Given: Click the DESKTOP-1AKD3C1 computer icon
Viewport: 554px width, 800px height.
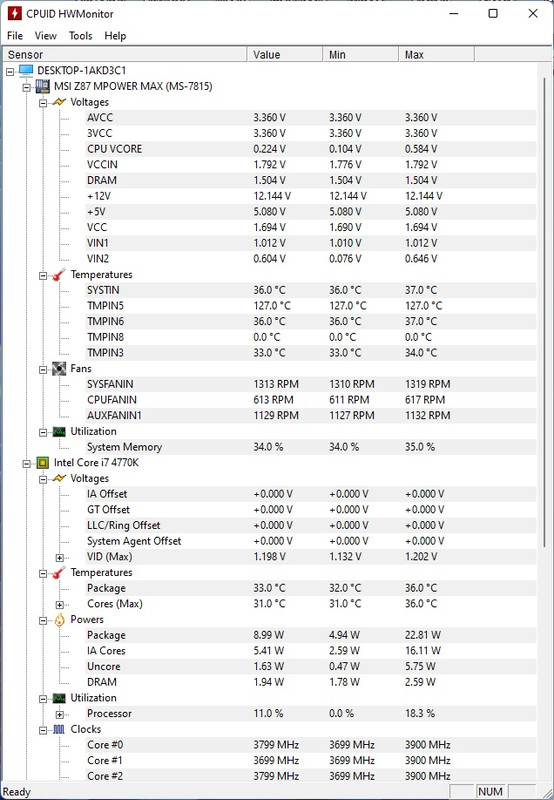Looking at the screenshot, I should coord(26,70).
